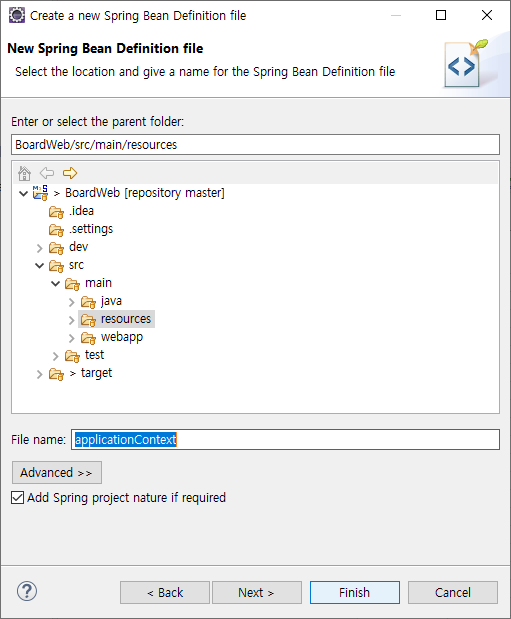Viewport: 511px width, 619px height.
Task: Click the File name input field
Action: tap(285, 439)
